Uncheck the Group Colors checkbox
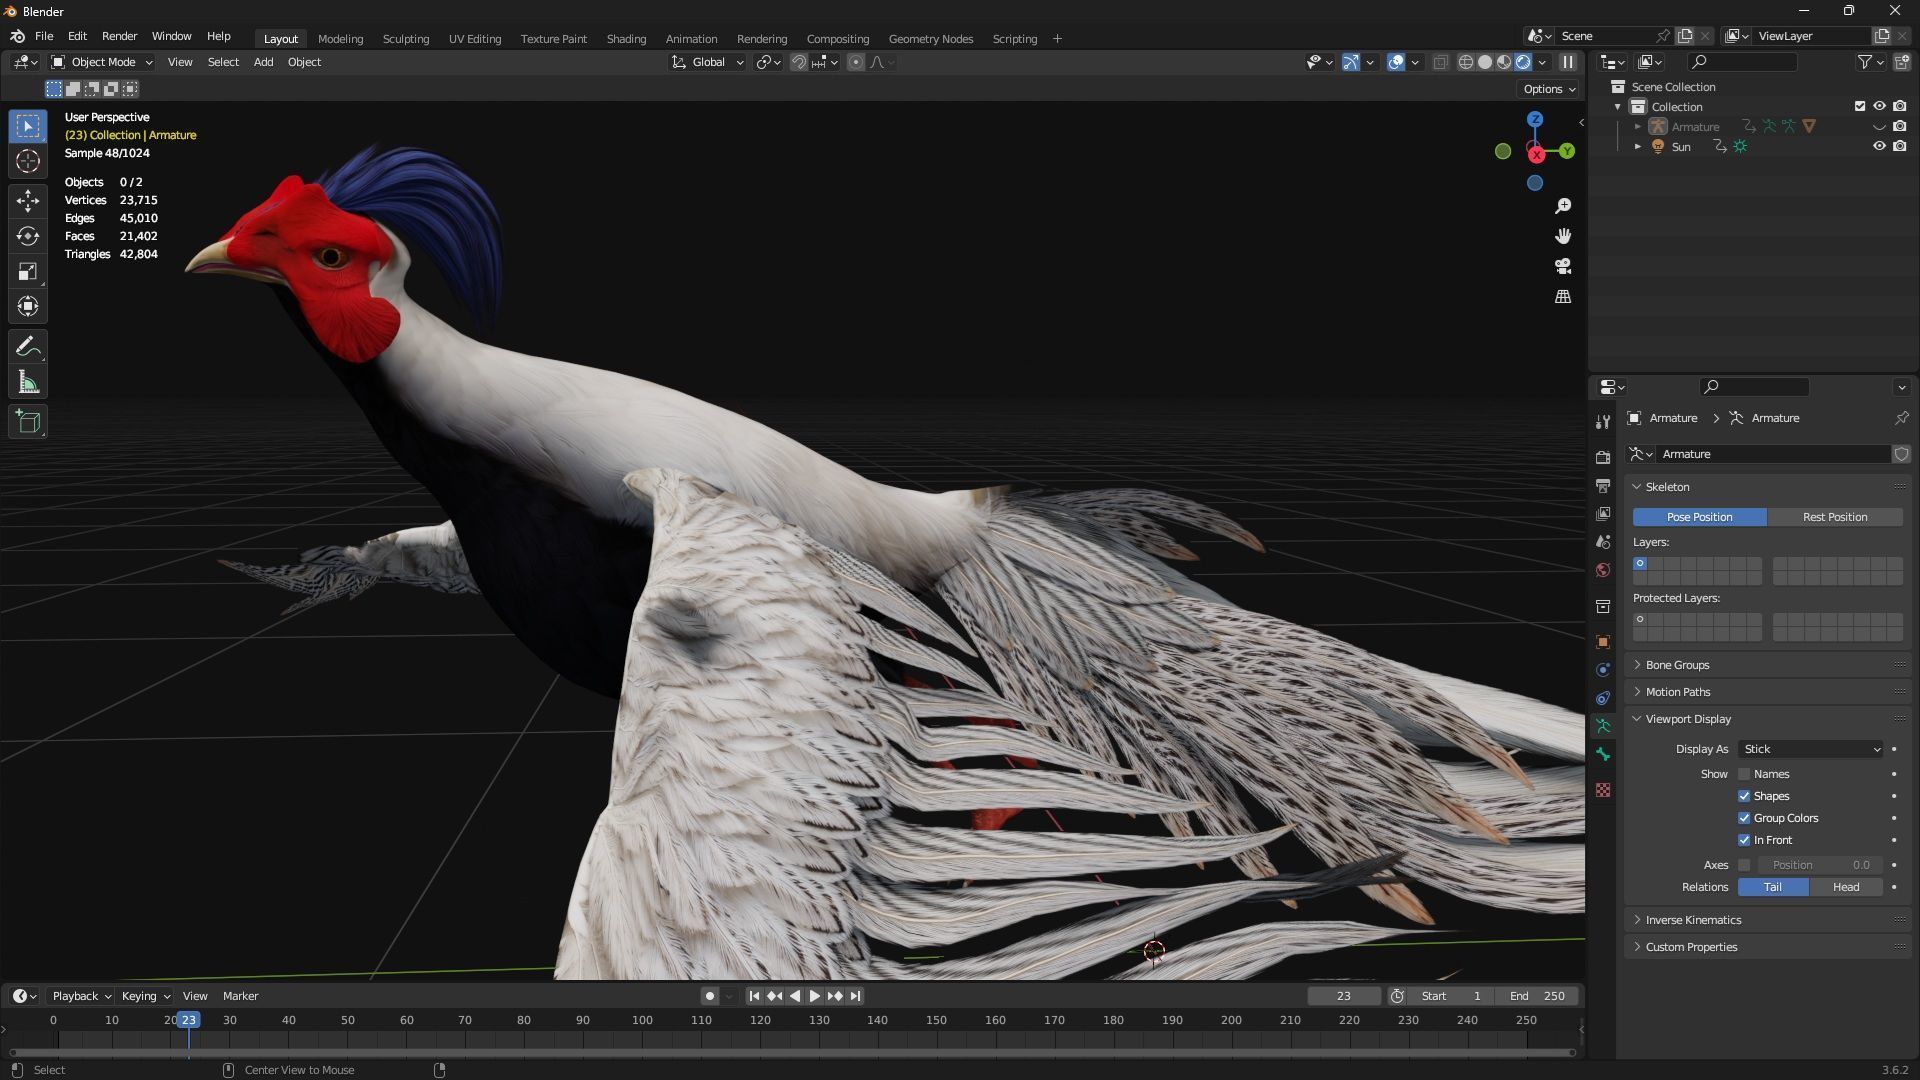 tap(1744, 818)
